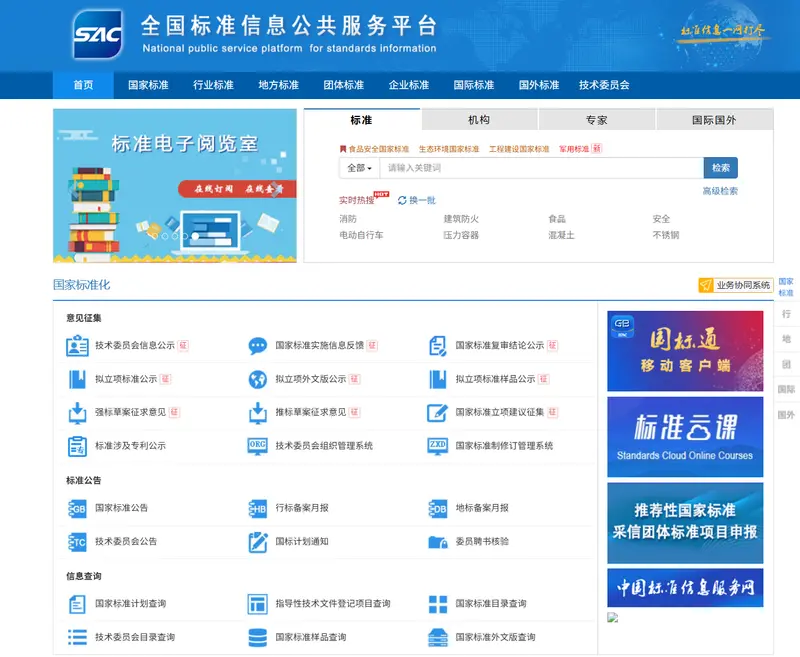
Task: Click the ORG monitor icon for 技术委员会组织管理系统
Action: coord(258,446)
